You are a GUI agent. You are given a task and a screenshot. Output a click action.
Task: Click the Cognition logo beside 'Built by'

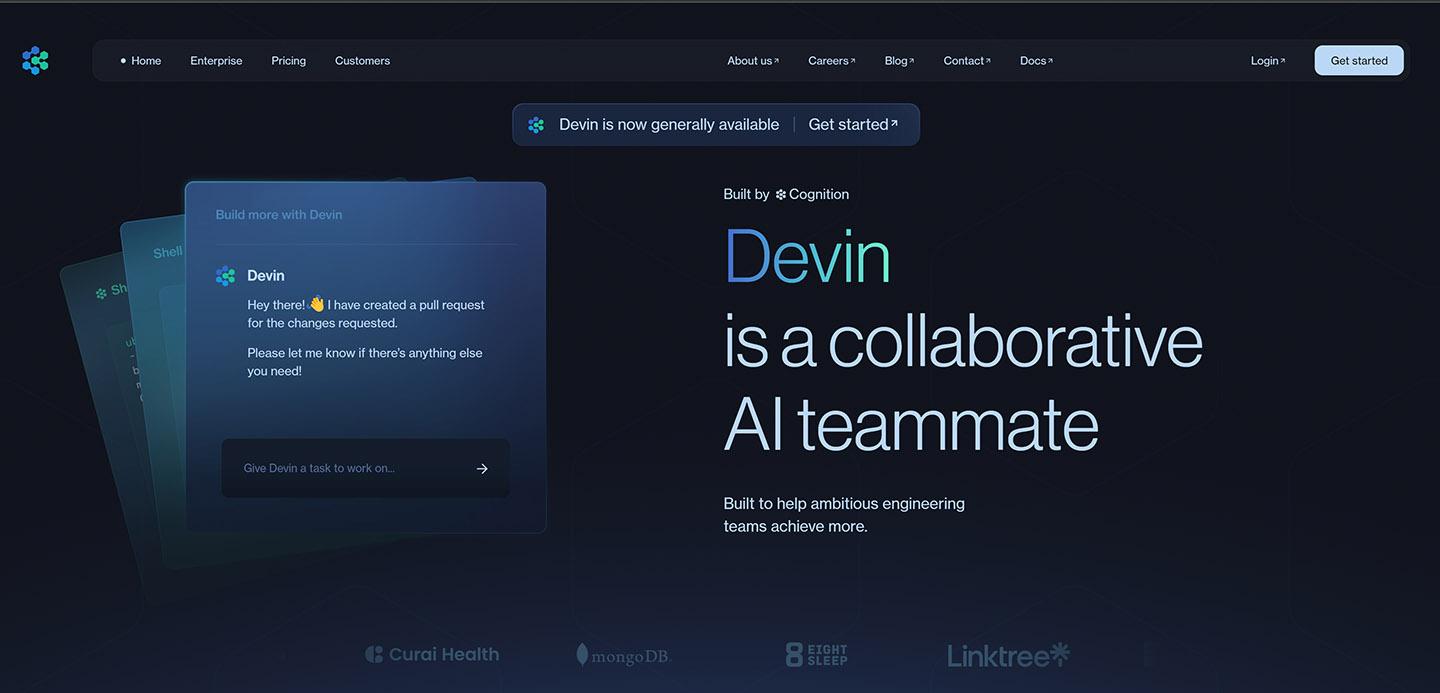click(x=812, y=194)
